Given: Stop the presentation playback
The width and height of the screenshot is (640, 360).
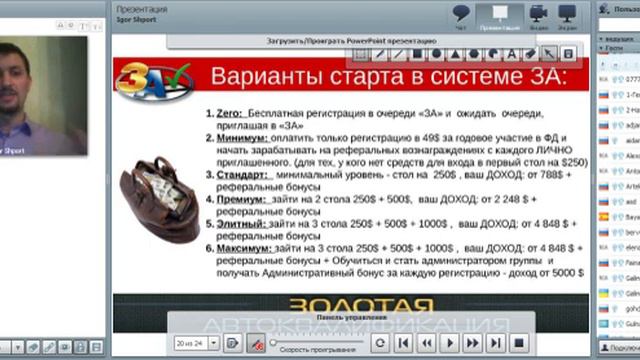Looking at the screenshot, I should tap(519, 343).
